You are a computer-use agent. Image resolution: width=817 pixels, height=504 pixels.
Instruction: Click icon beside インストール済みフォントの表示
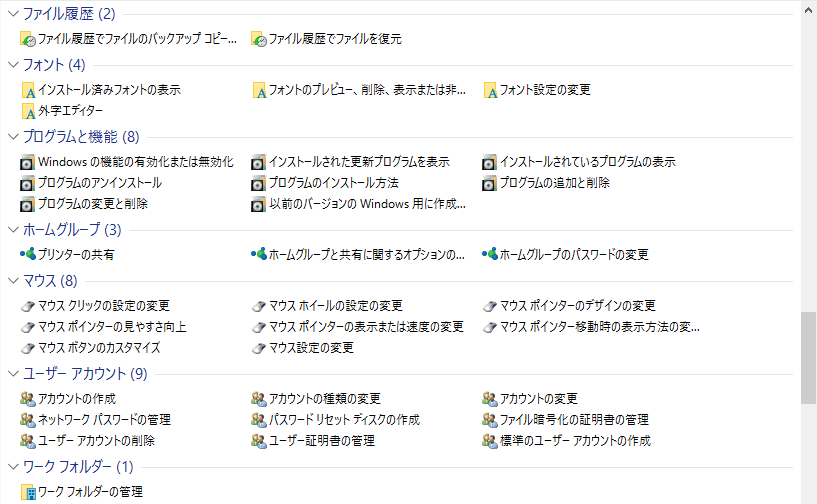tap(28, 90)
